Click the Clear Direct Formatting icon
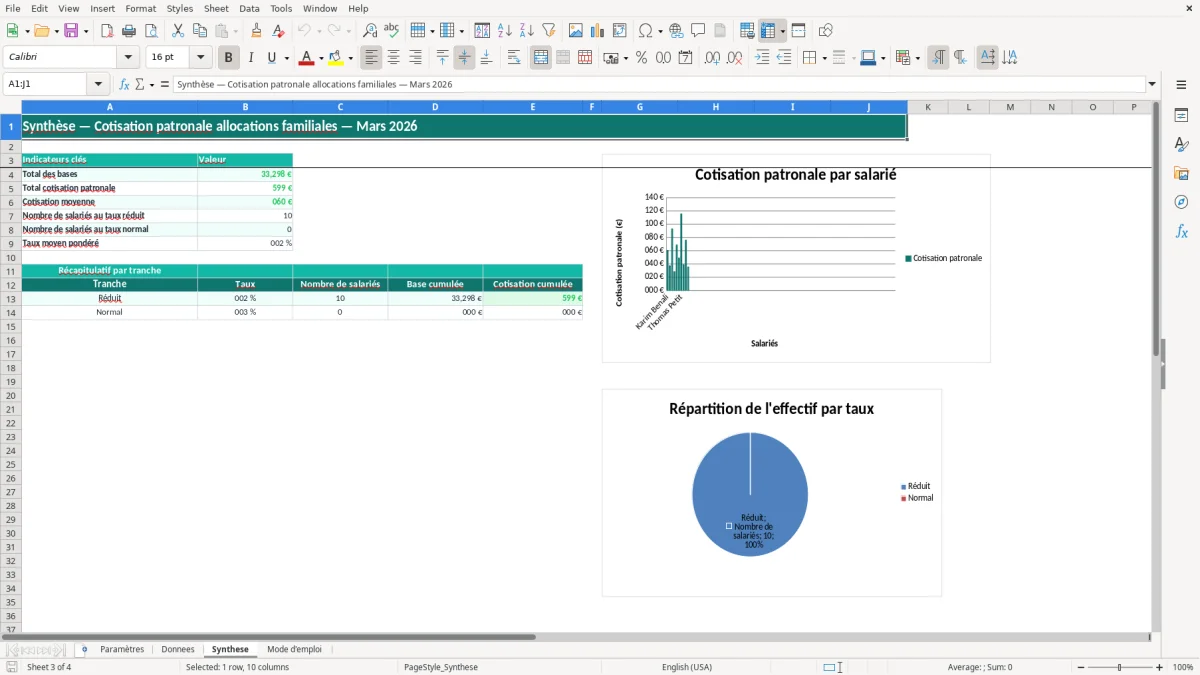 279,31
